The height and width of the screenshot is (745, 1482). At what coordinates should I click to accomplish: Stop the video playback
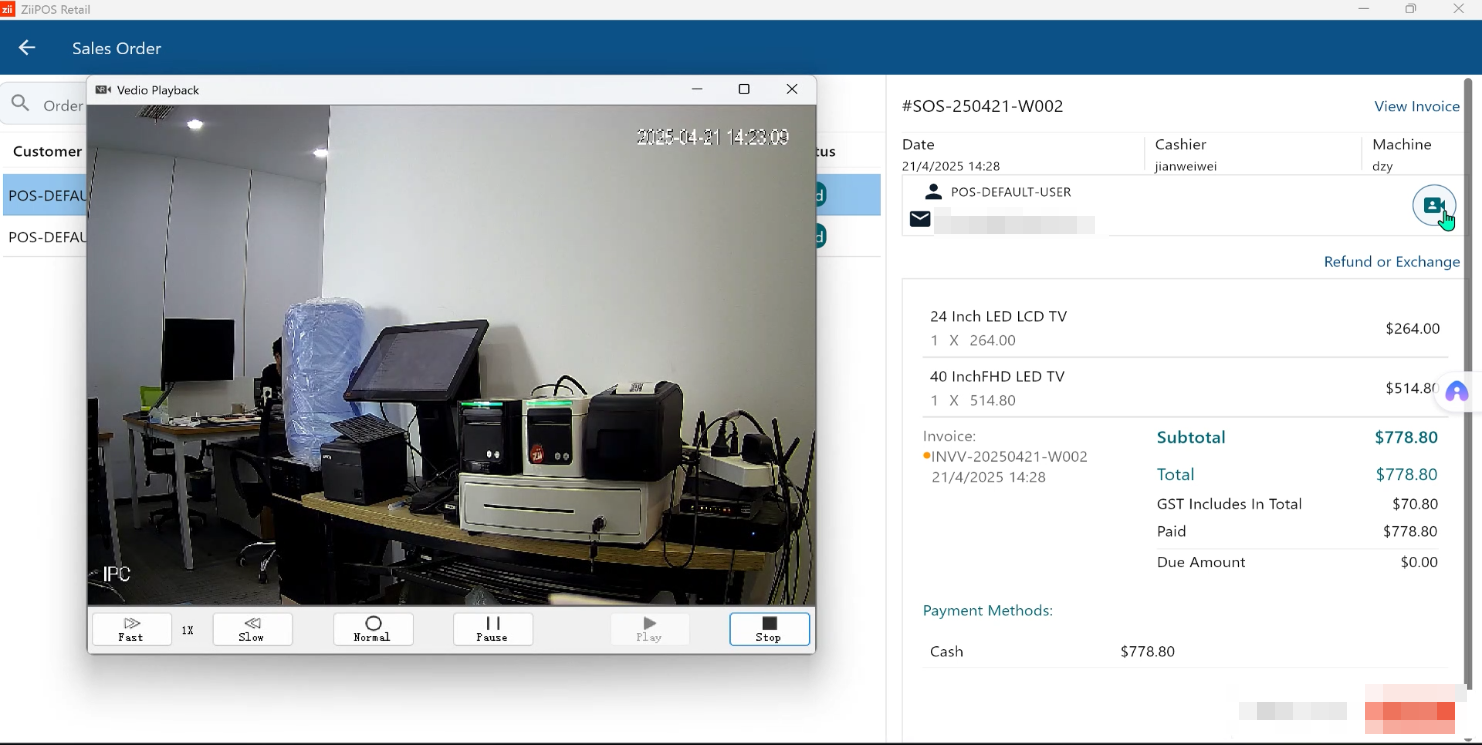tap(769, 629)
